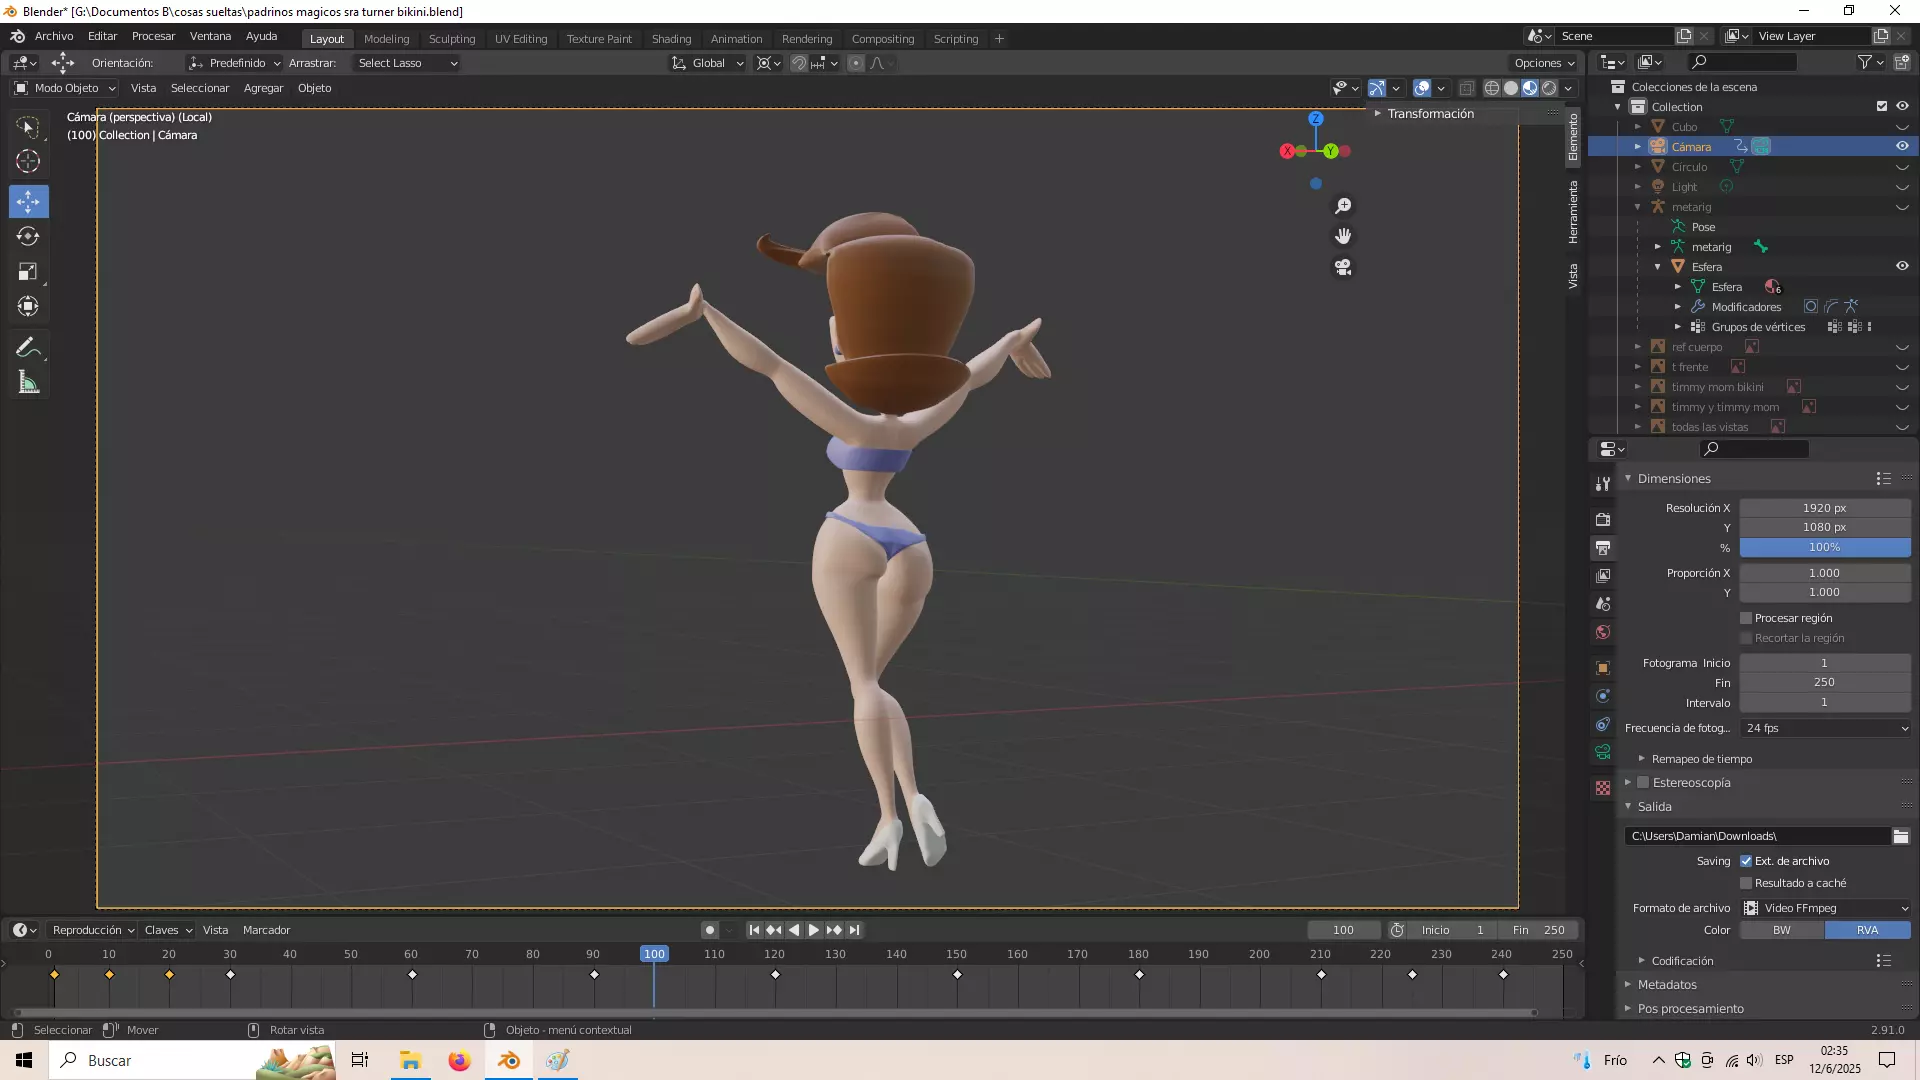1920x1080 pixels.
Task: Open the Predefinido orientation dropdown
Action: [x=234, y=63]
